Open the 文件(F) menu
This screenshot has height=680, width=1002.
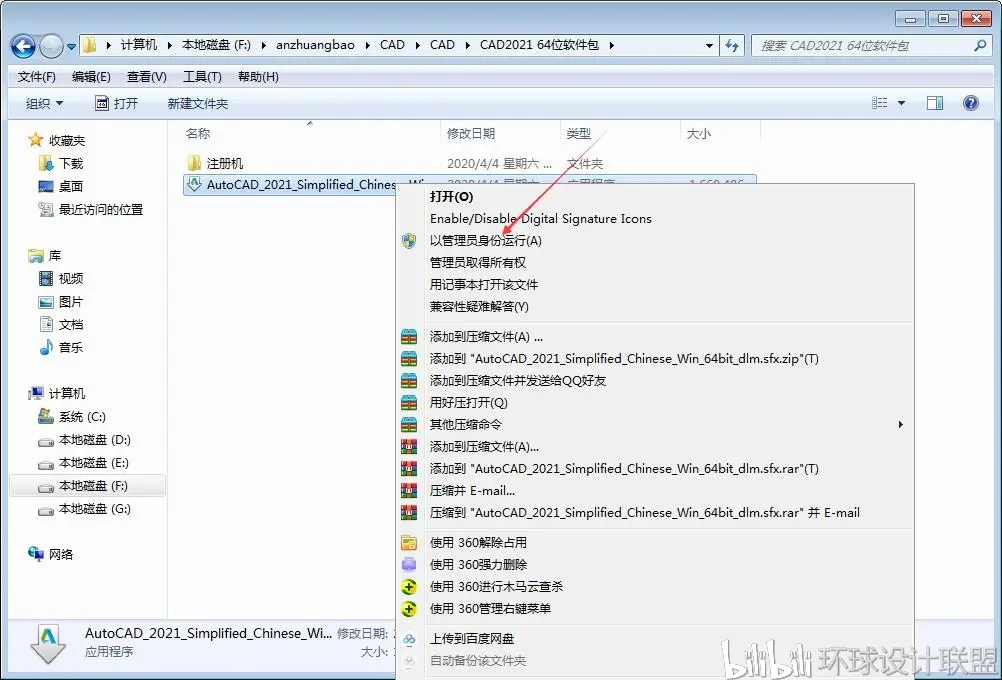click(x=36, y=77)
